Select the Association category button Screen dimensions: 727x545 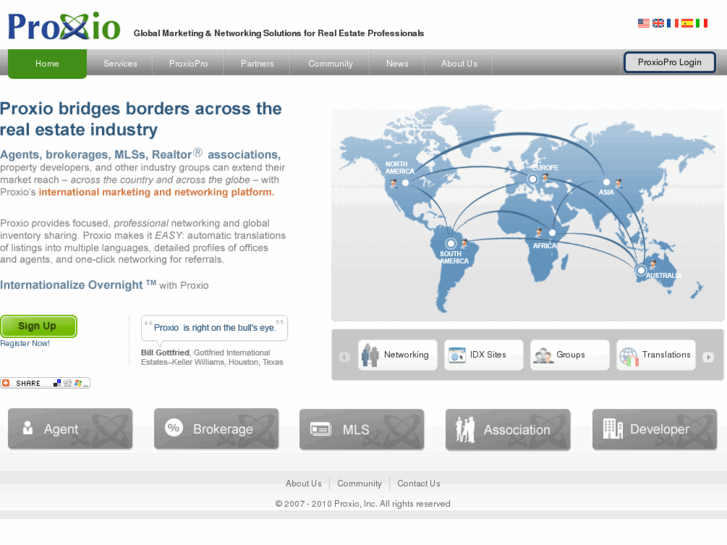[x=508, y=430]
